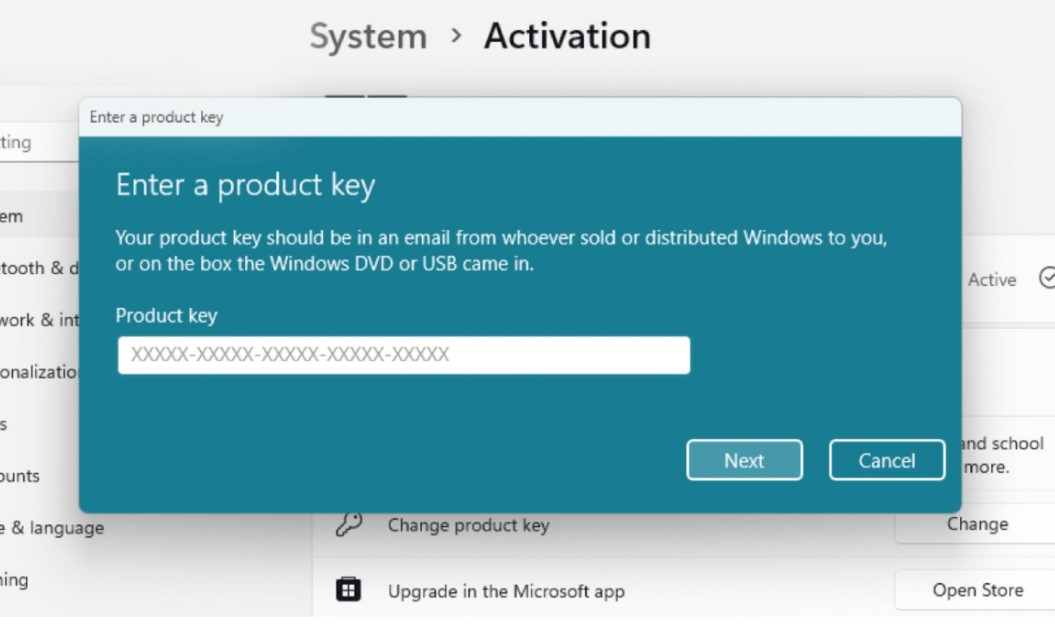Select Next in the product key dialog
Screen dimensions: 1055x641
(x=744, y=460)
